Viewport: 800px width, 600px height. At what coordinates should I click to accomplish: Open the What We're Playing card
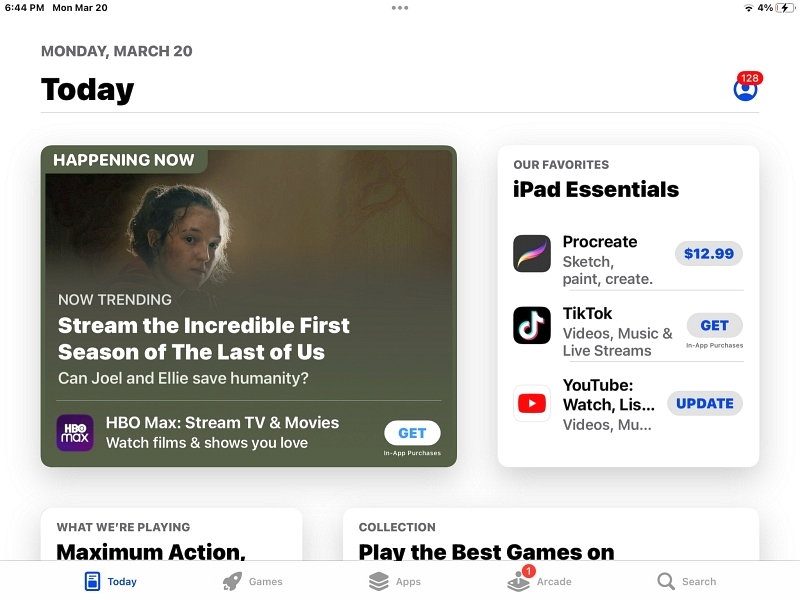point(171,534)
